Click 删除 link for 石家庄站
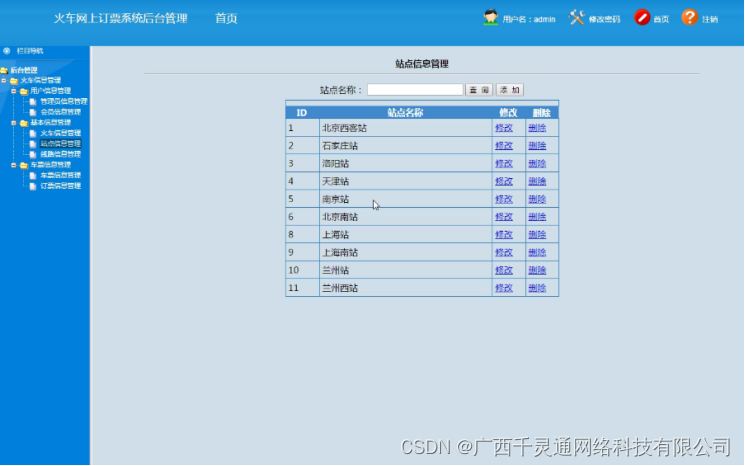The height and width of the screenshot is (466, 745). 537,145
